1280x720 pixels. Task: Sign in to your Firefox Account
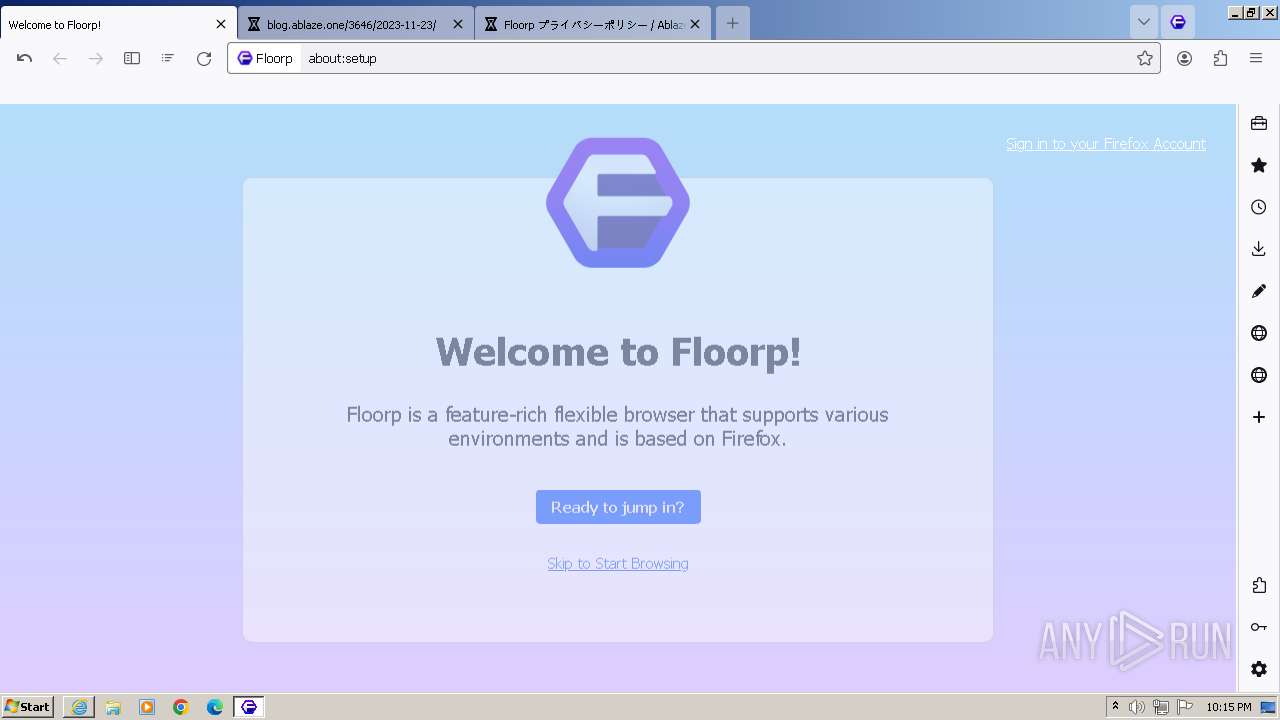[x=1106, y=144]
